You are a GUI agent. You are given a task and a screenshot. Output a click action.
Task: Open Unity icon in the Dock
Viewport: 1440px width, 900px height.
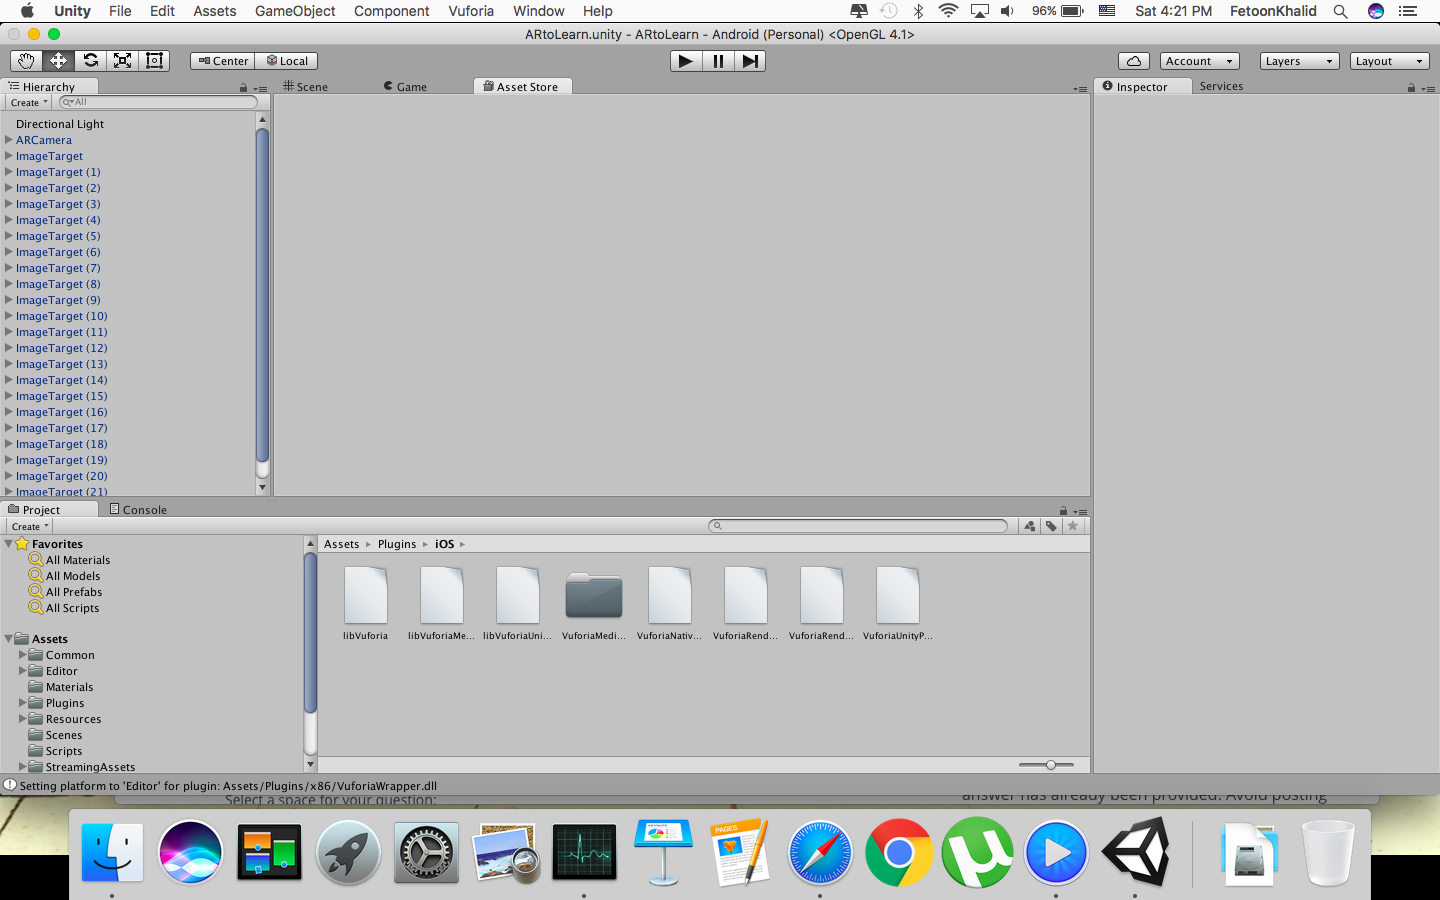coord(1136,853)
